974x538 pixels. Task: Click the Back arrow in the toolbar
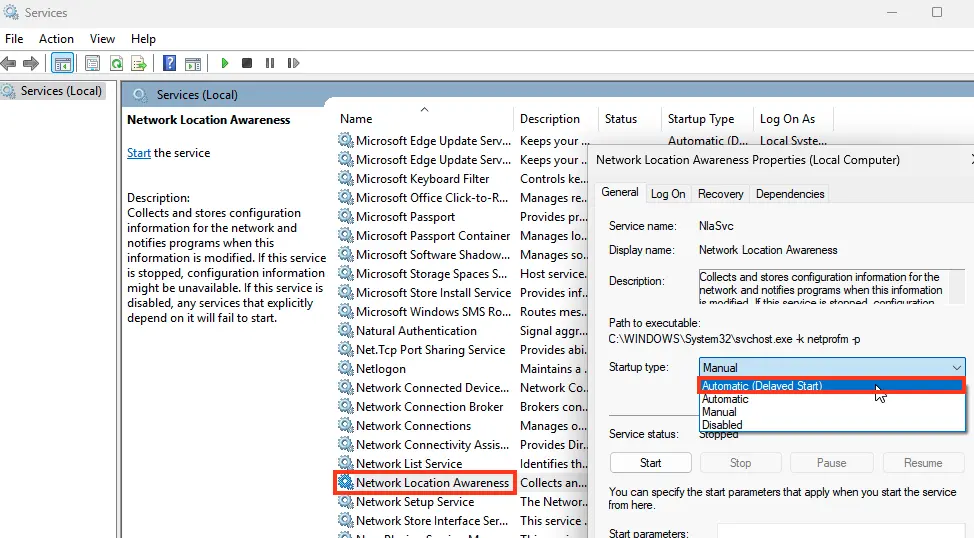[x=9, y=63]
